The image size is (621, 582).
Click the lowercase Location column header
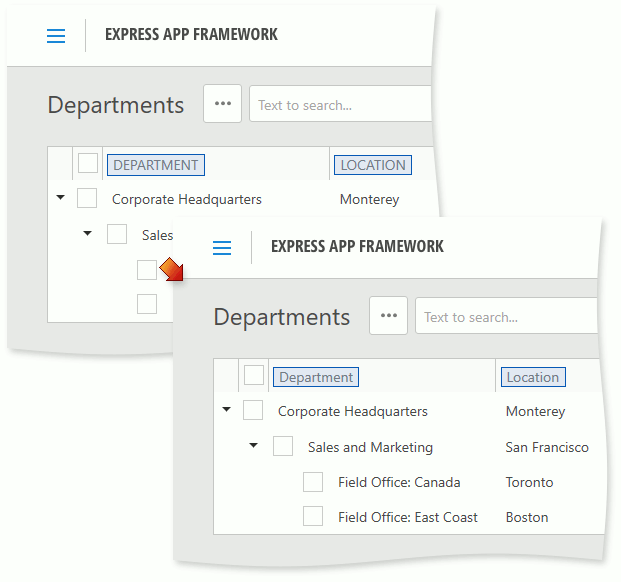point(533,377)
